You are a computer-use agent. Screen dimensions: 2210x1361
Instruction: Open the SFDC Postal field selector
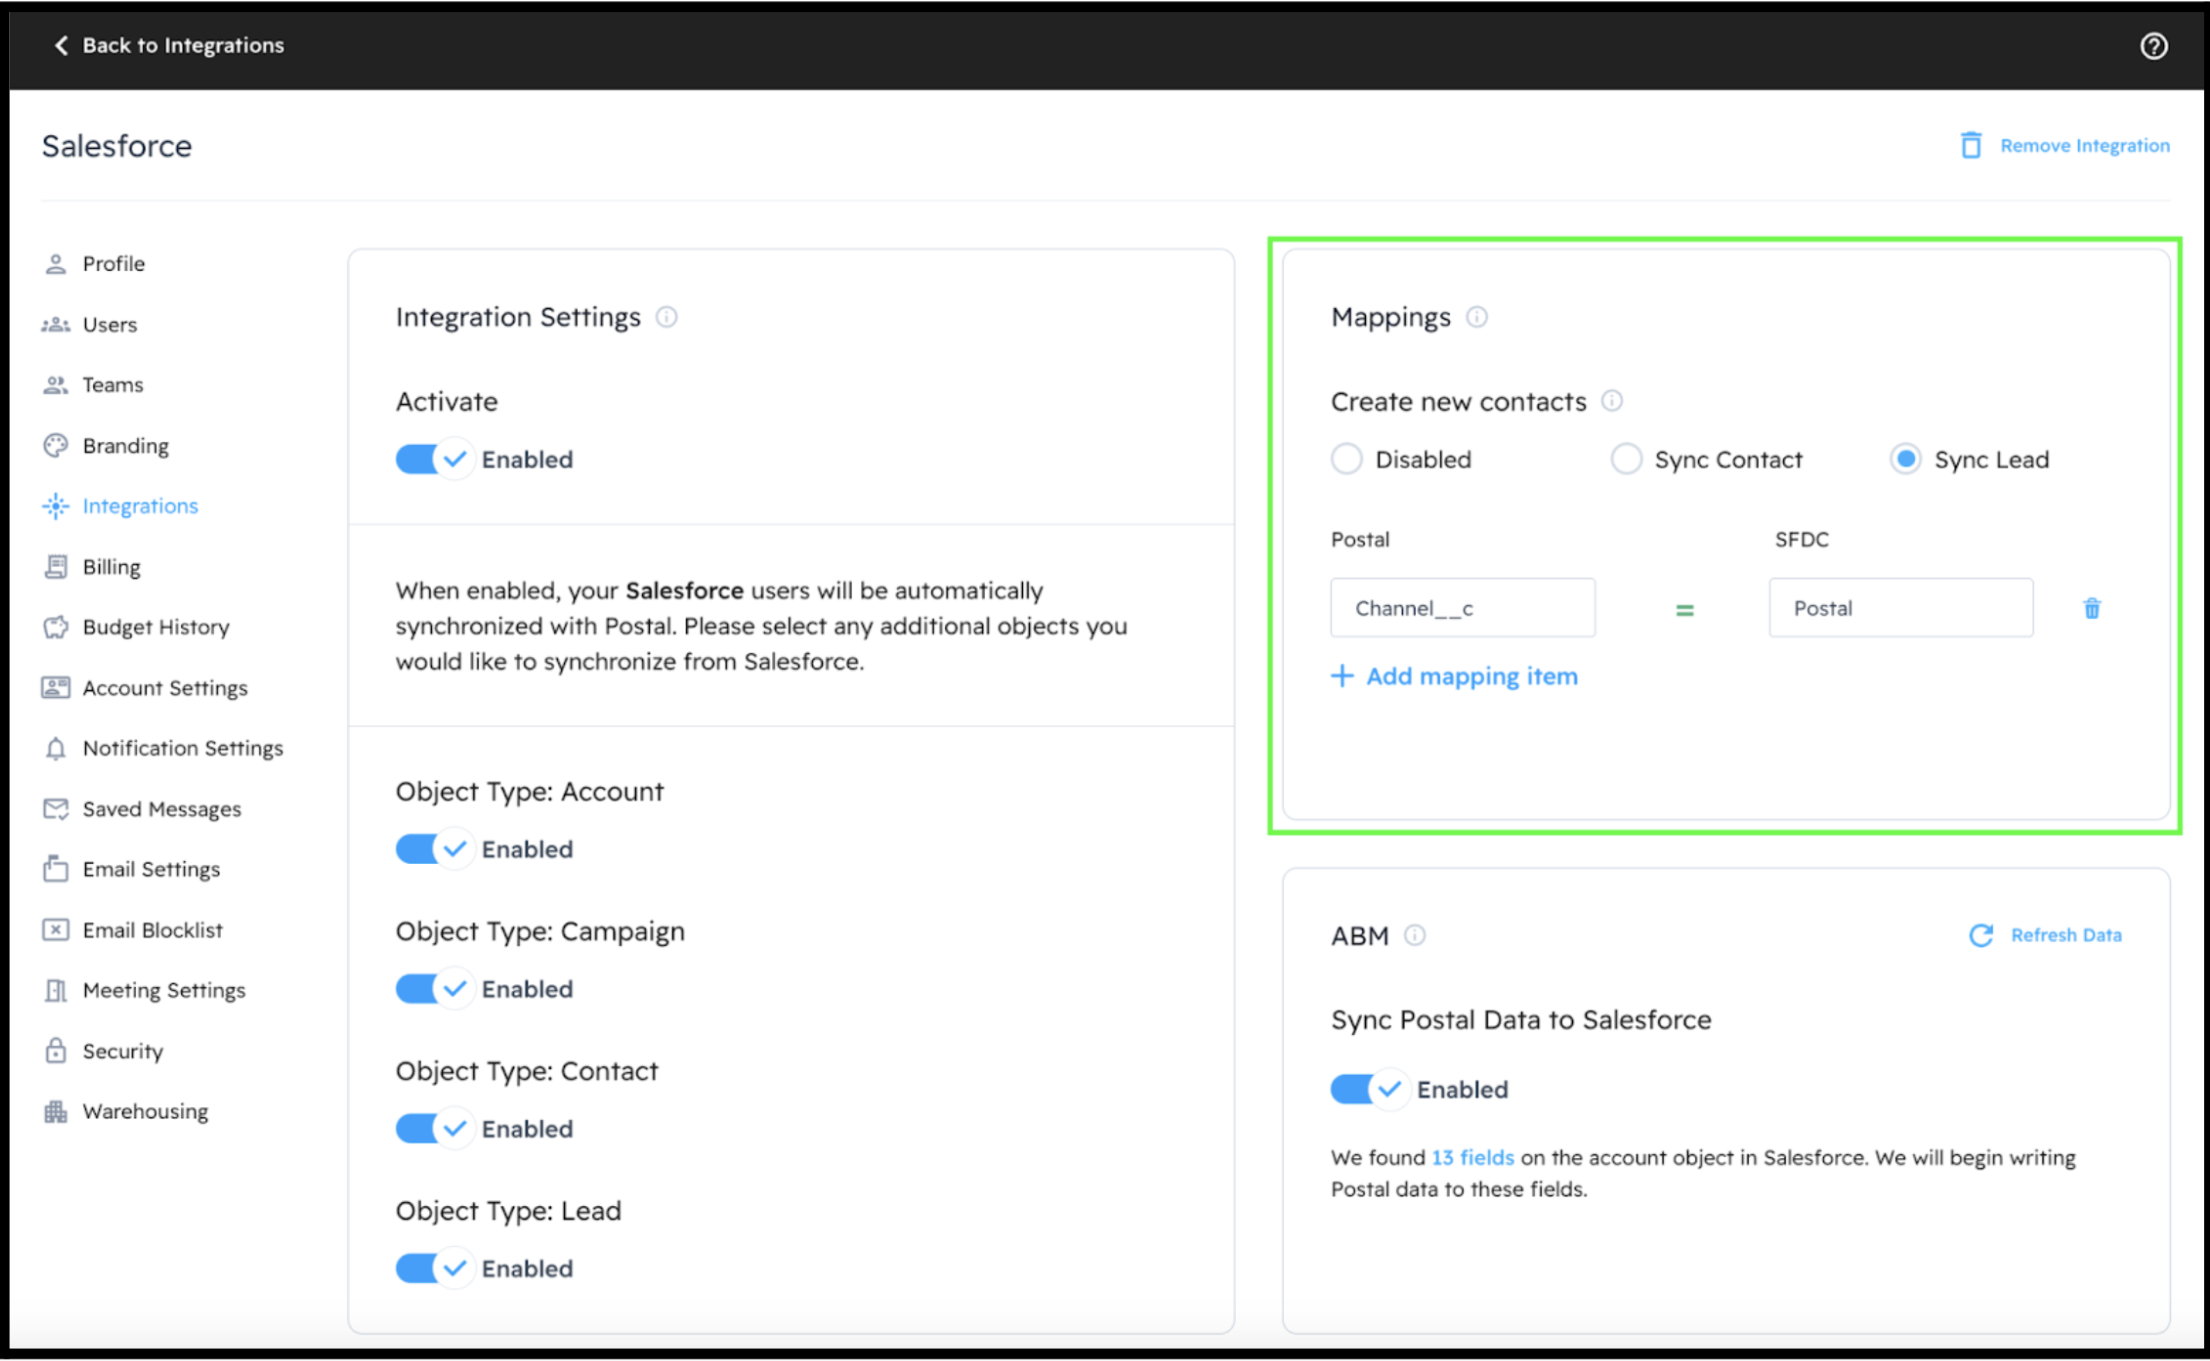click(1900, 608)
